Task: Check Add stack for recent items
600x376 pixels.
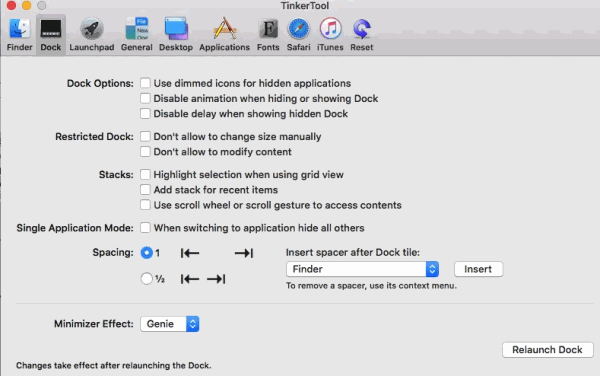Action: [145, 190]
